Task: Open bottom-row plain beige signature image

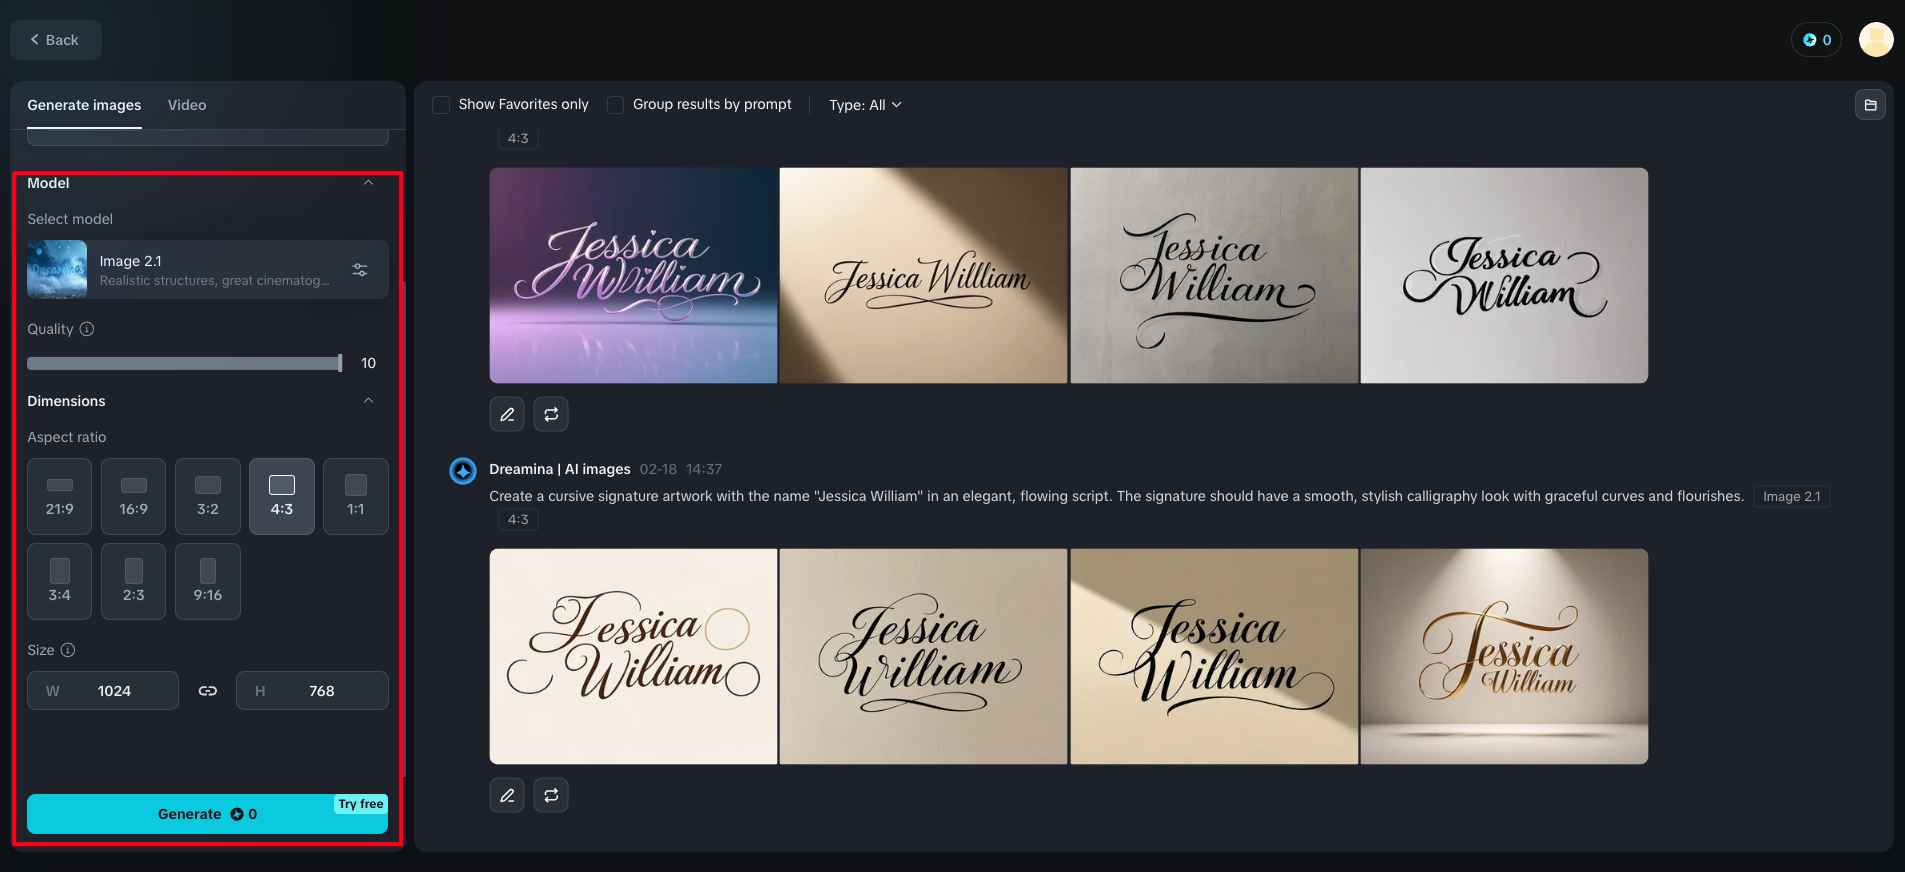Action: [x=923, y=656]
